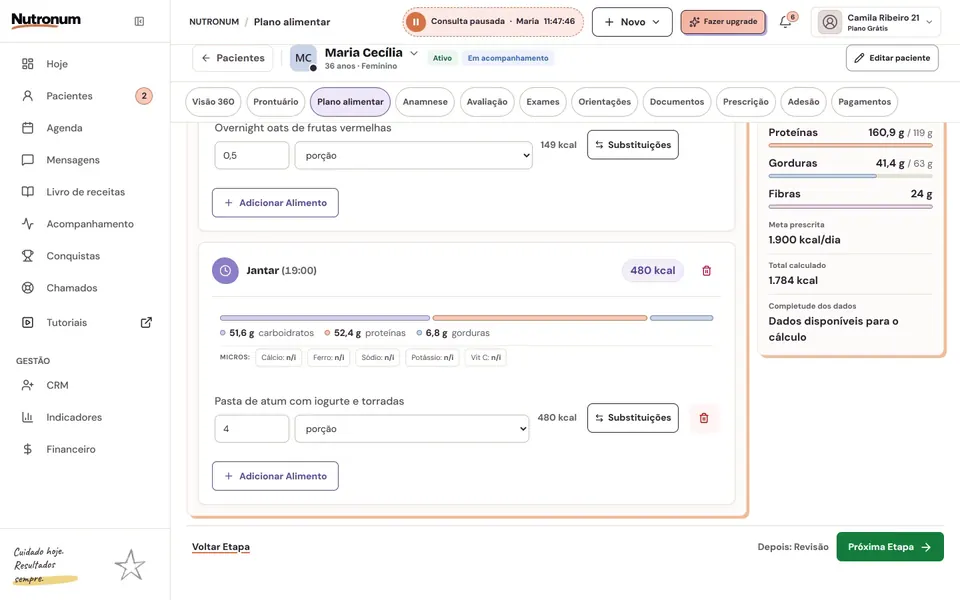Select the Prescrição tab
The width and height of the screenshot is (960, 600).
746,102
